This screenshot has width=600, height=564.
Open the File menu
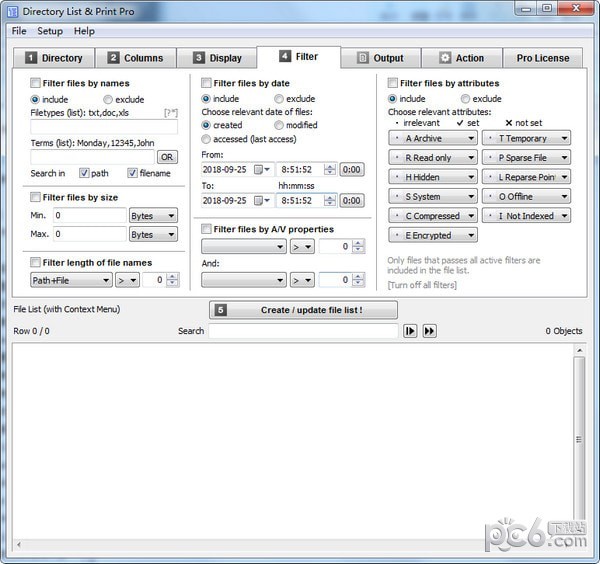(x=19, y=31)
